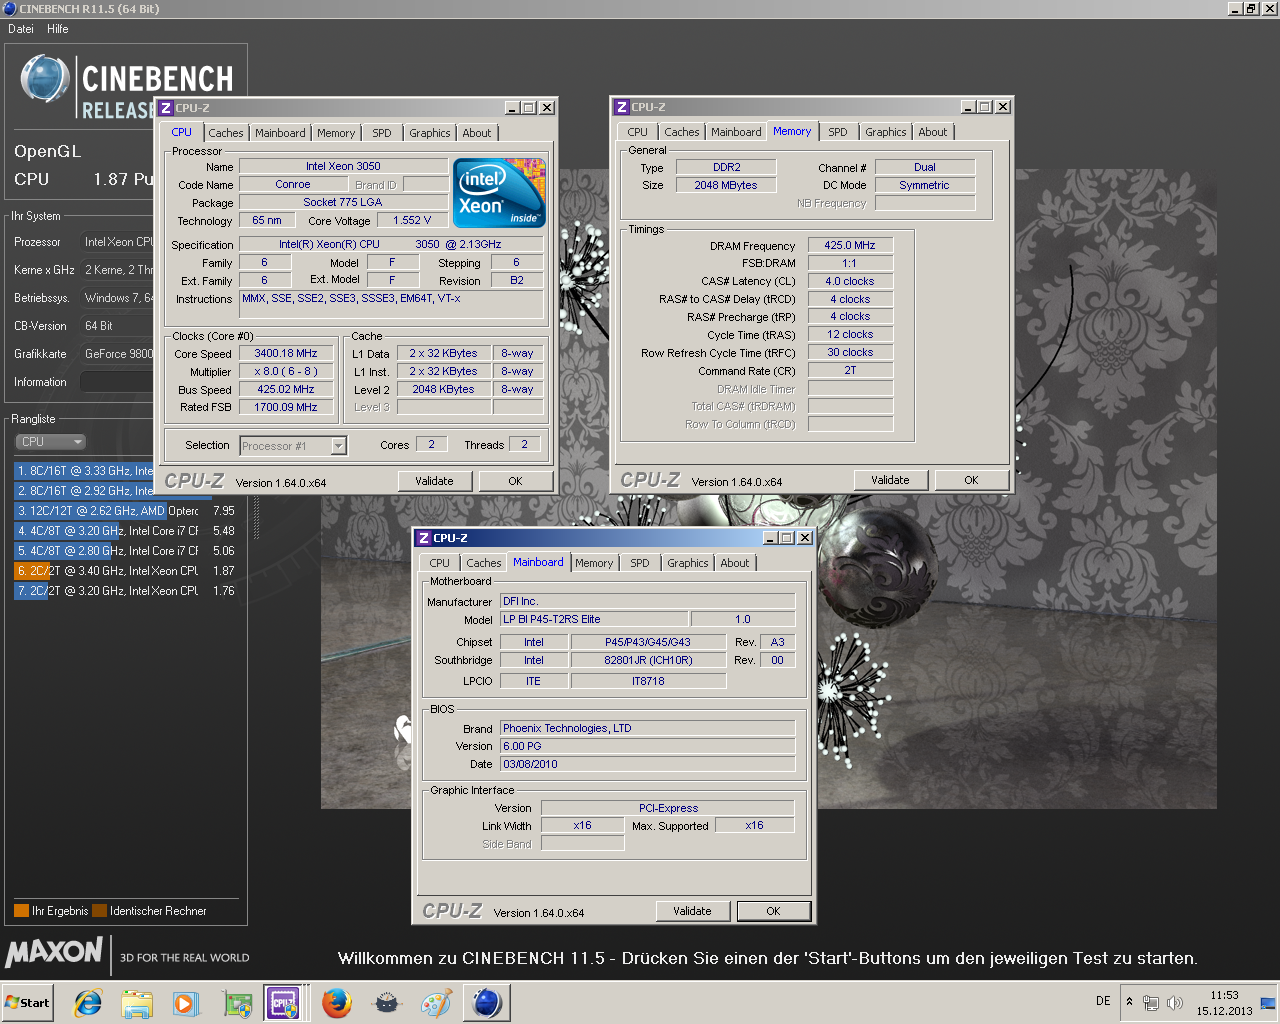The height and width of the screenshot is (1024, 1280).
Task: Click the Cinebench logo sphere
Action: coord(45,80)
